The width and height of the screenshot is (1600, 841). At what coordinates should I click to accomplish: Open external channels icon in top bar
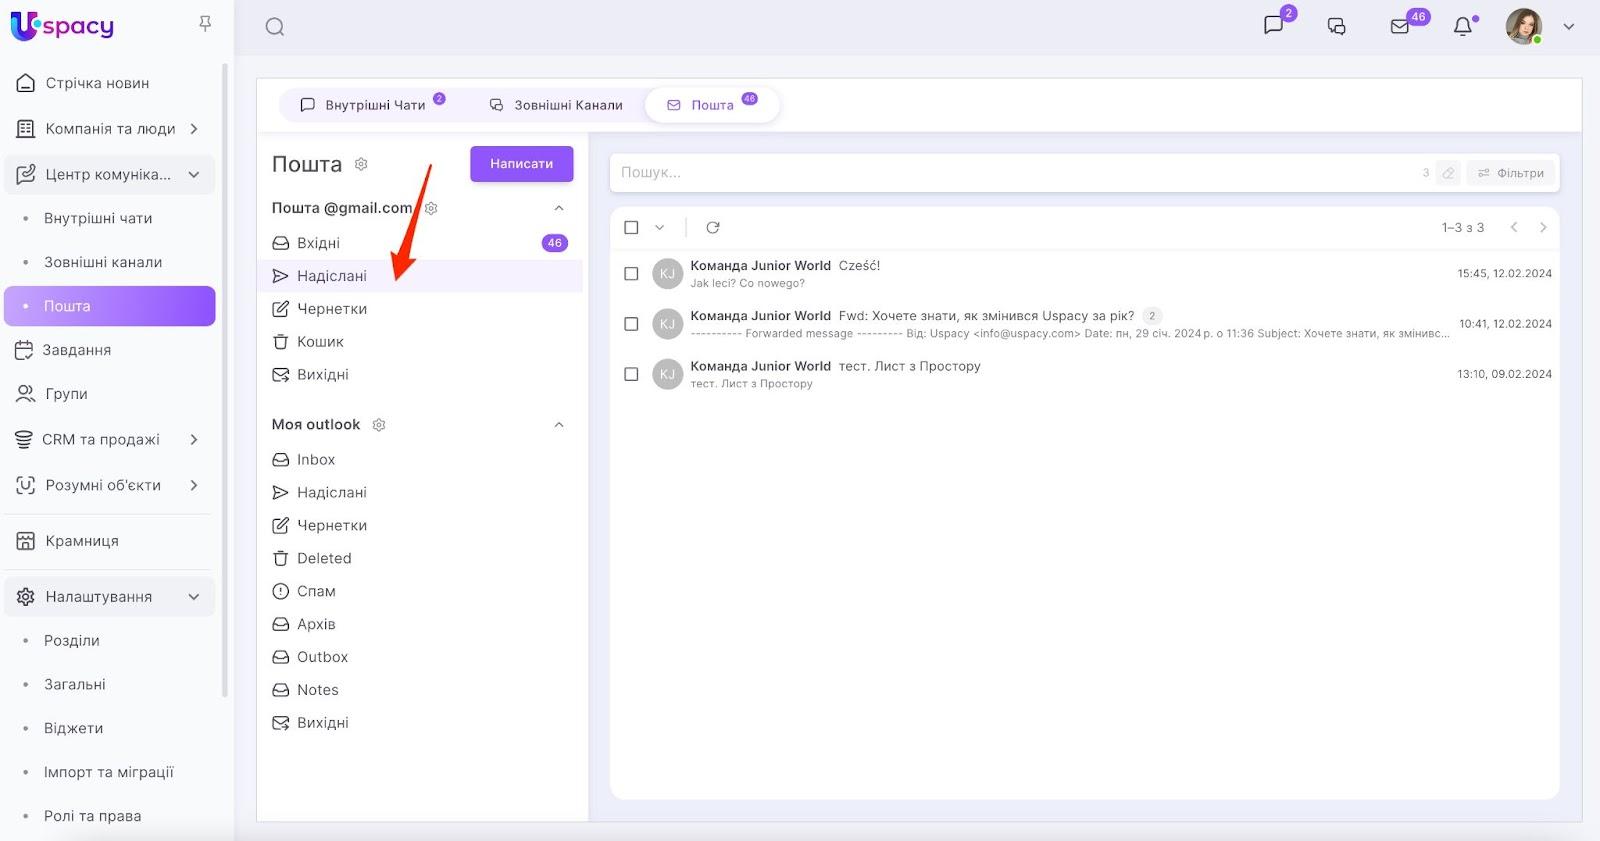(x=1337, y=26)
